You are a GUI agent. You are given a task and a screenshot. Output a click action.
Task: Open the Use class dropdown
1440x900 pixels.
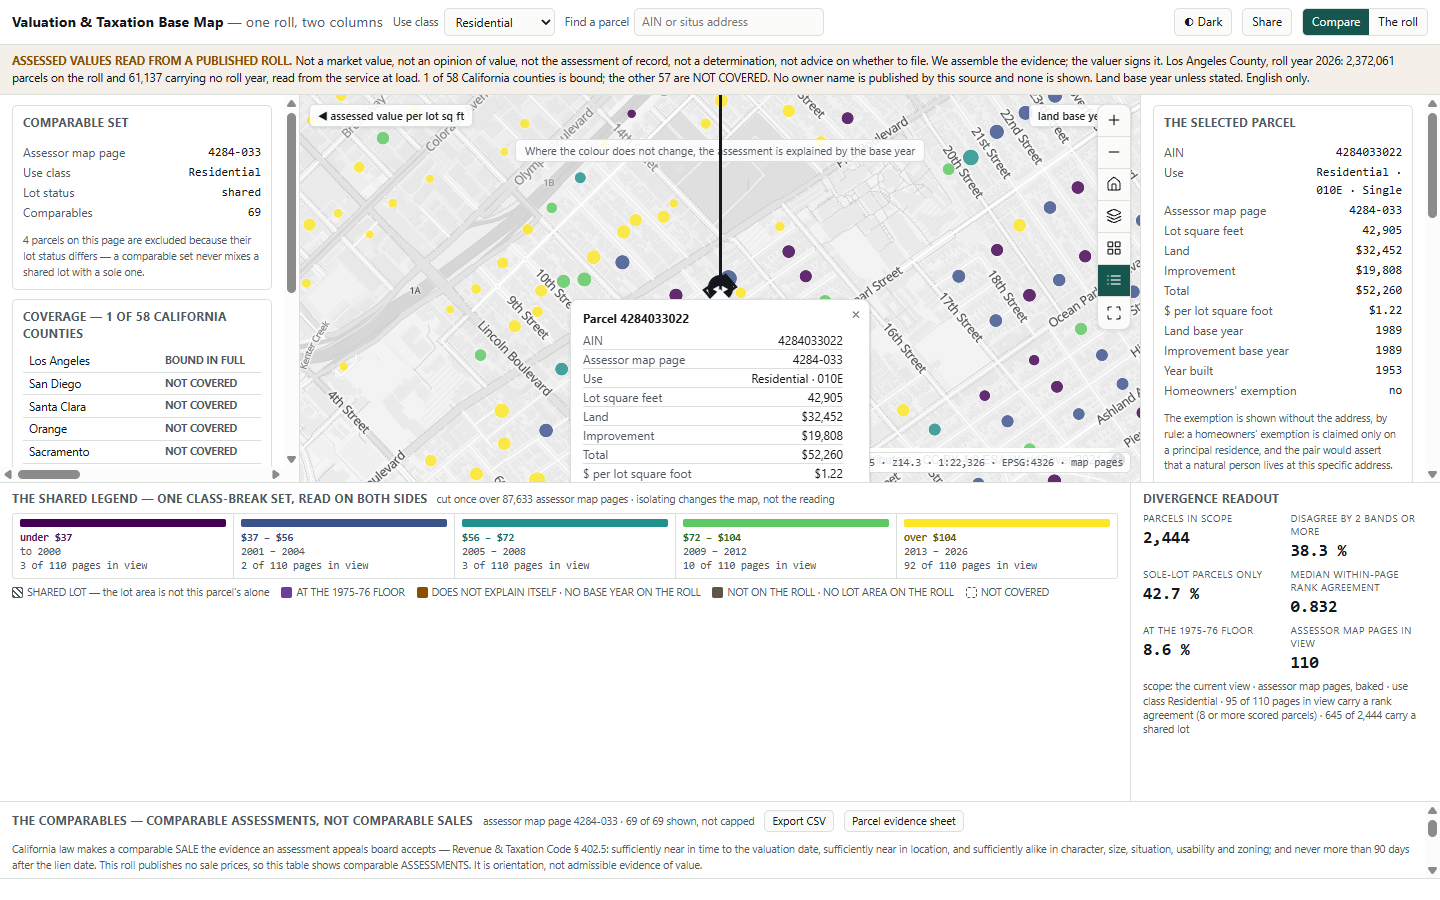pos(499,22)
